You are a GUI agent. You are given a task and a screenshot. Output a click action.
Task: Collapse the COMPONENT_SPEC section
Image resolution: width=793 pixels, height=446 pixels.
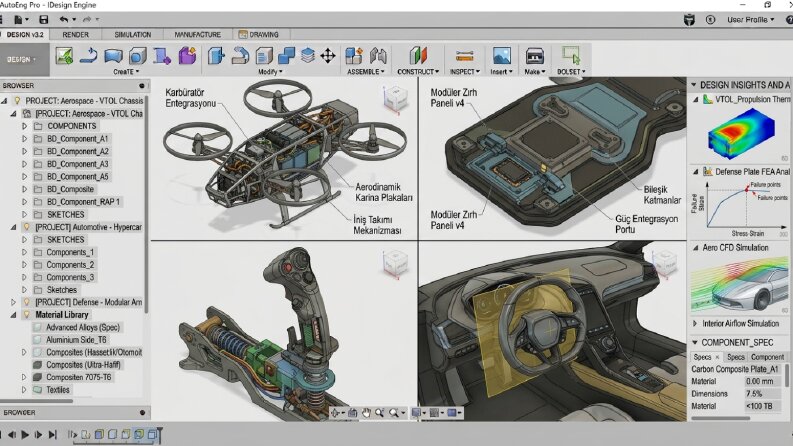694,342
